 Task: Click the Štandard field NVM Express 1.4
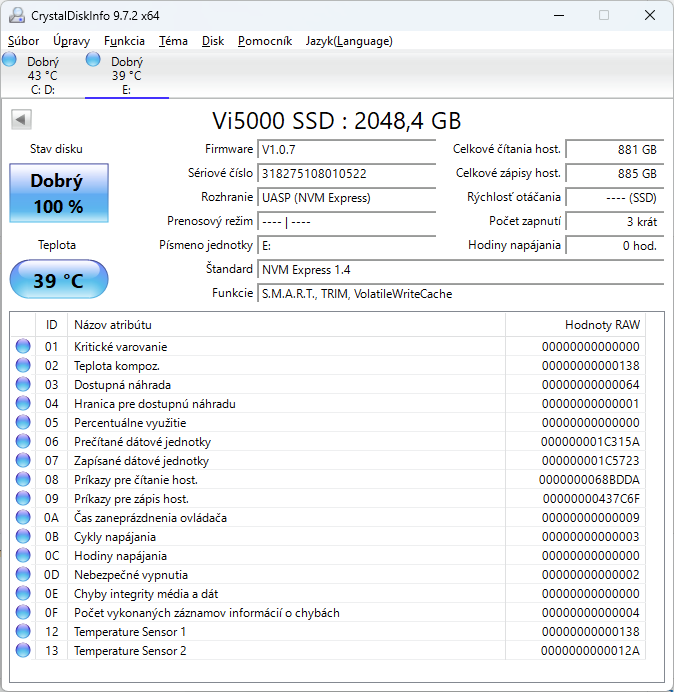click(460, 270)
